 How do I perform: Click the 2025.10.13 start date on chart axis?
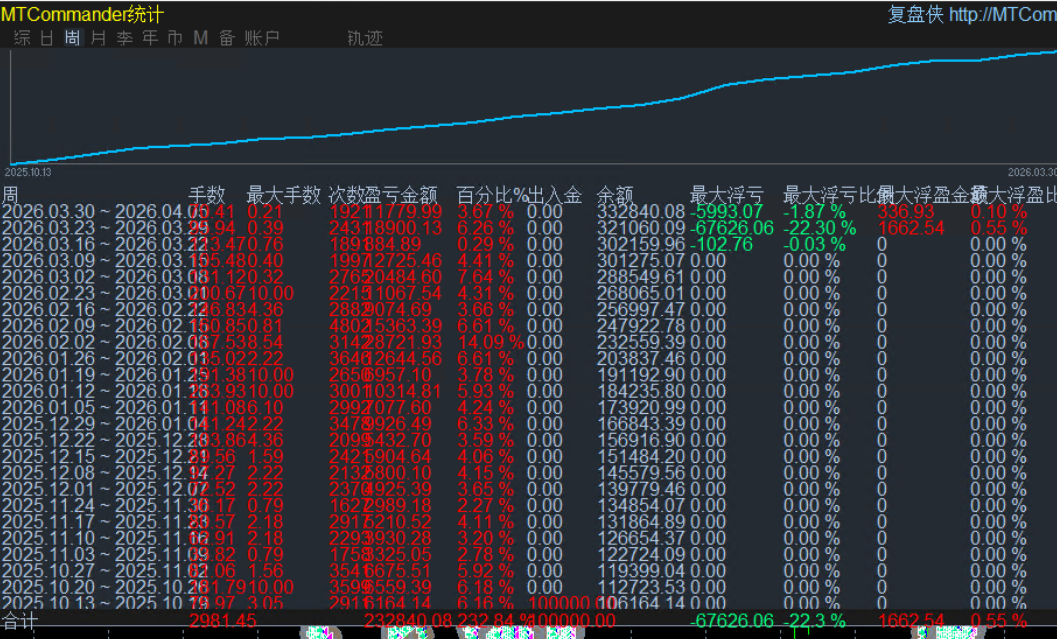(x=28, y=173)
